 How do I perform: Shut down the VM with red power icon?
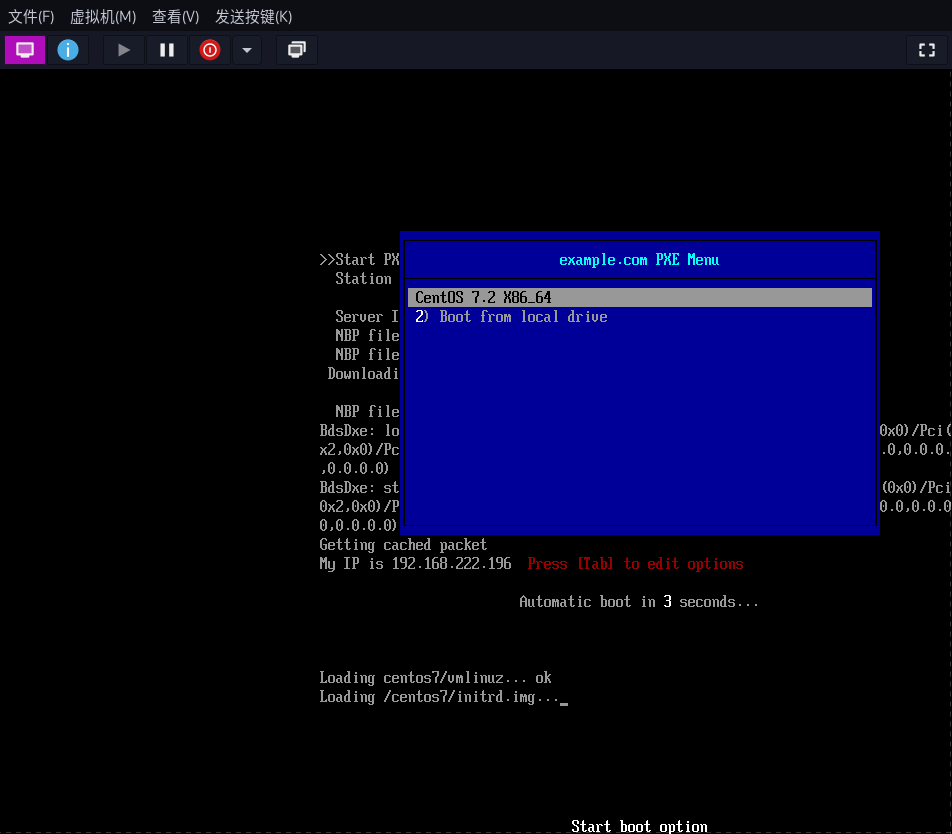(x=209, y=50)
